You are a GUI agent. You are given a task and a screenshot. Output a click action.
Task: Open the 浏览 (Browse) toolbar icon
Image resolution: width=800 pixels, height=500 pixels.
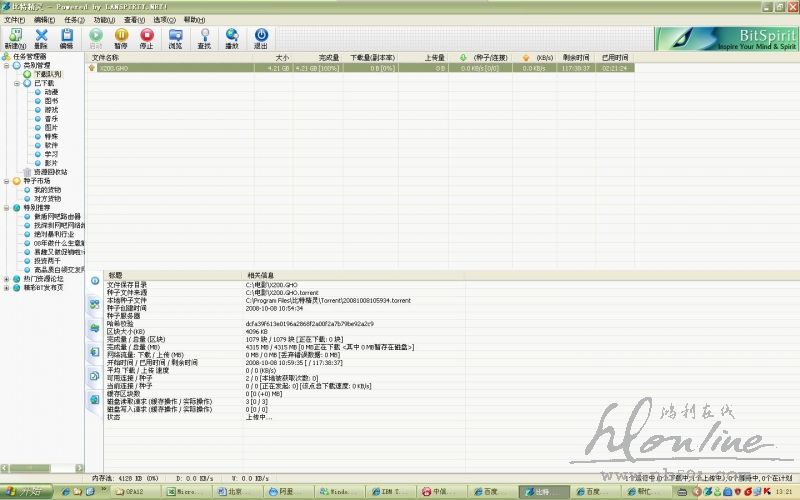(175, 37)
